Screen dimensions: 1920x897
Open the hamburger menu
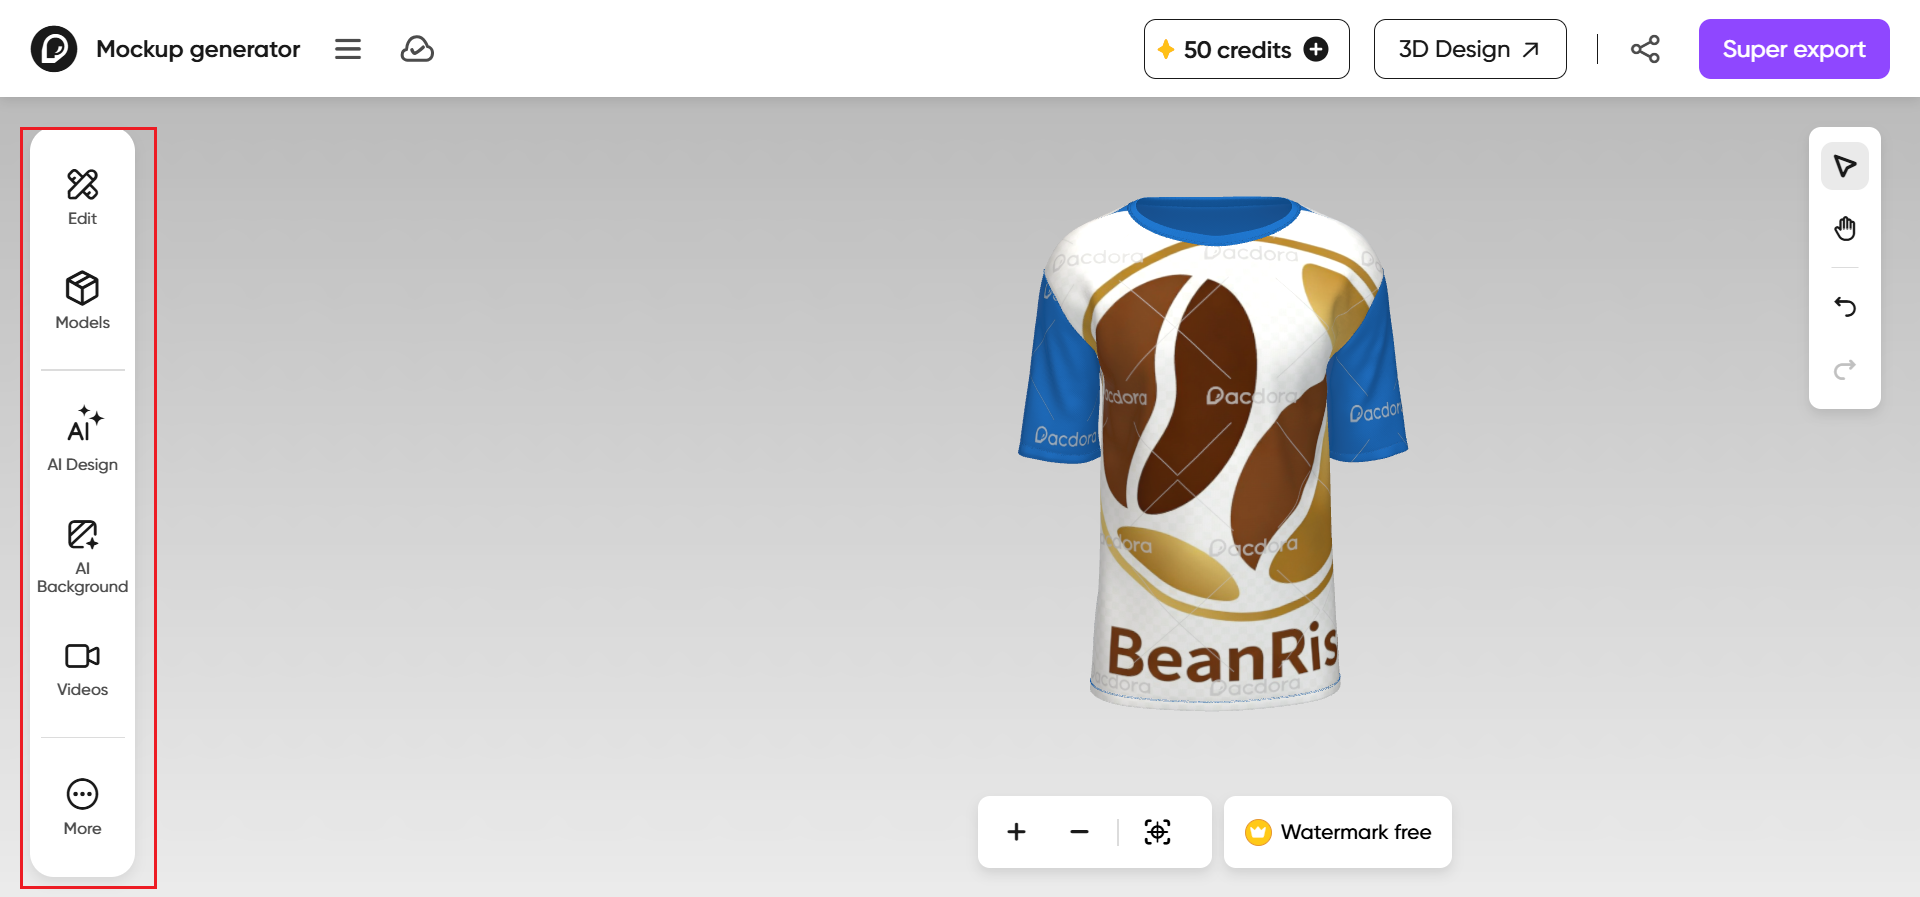[x=348, y=49]
